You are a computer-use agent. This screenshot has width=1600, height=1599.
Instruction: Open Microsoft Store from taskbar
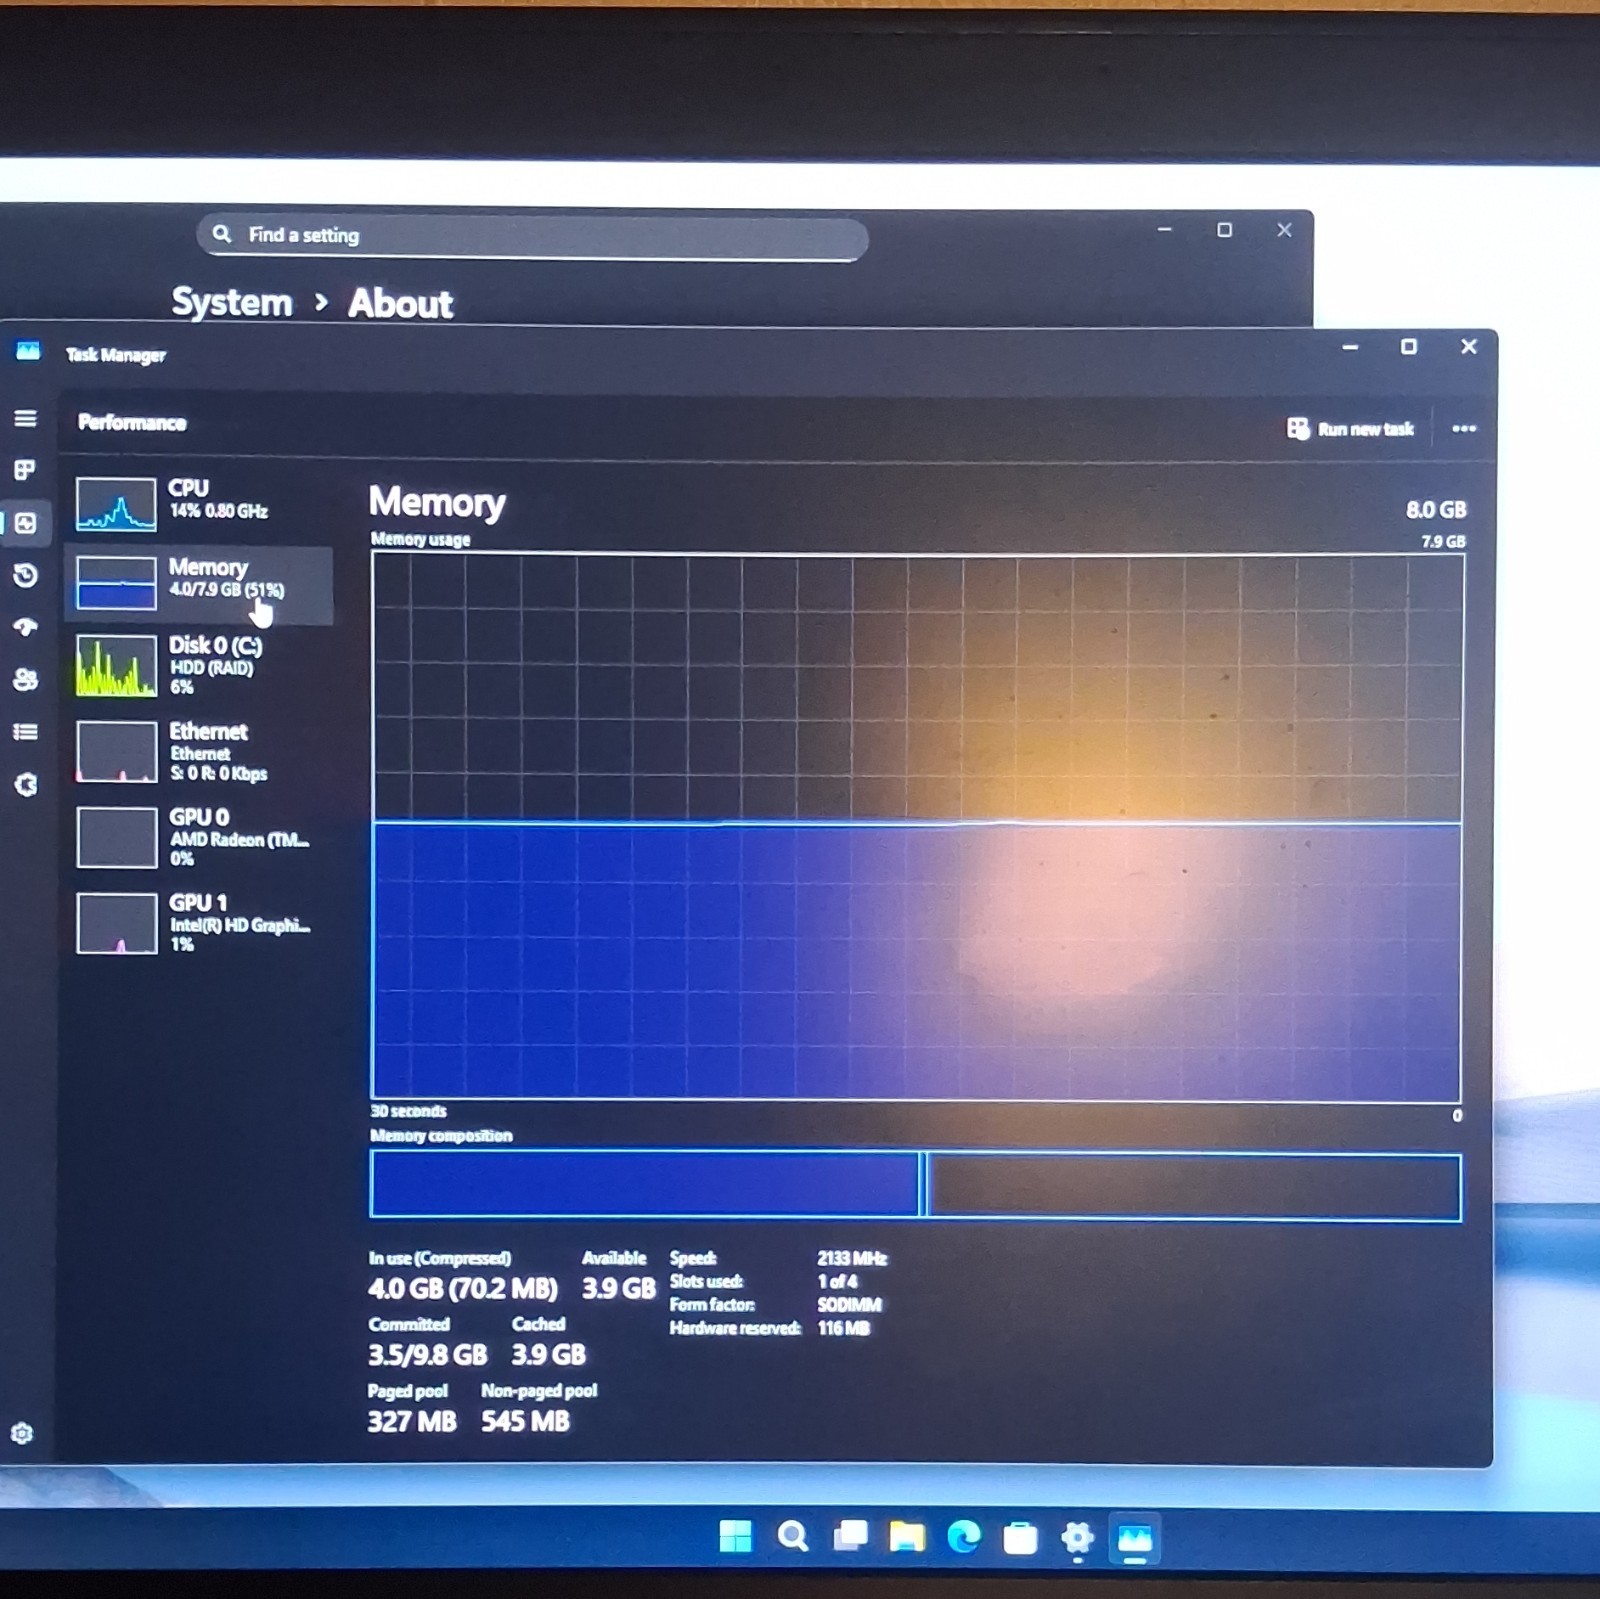point(1020,1538)
